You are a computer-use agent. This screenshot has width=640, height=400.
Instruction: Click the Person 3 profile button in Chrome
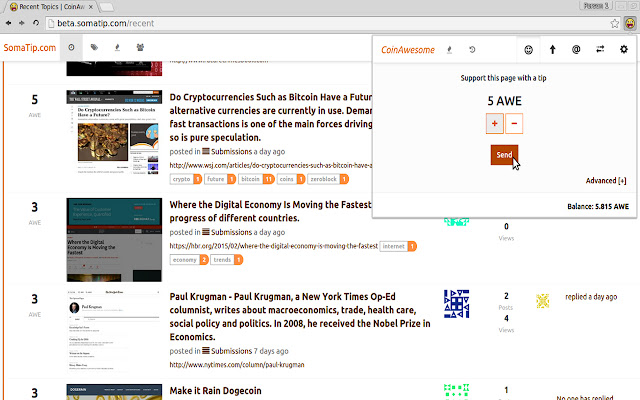point(596,6)
